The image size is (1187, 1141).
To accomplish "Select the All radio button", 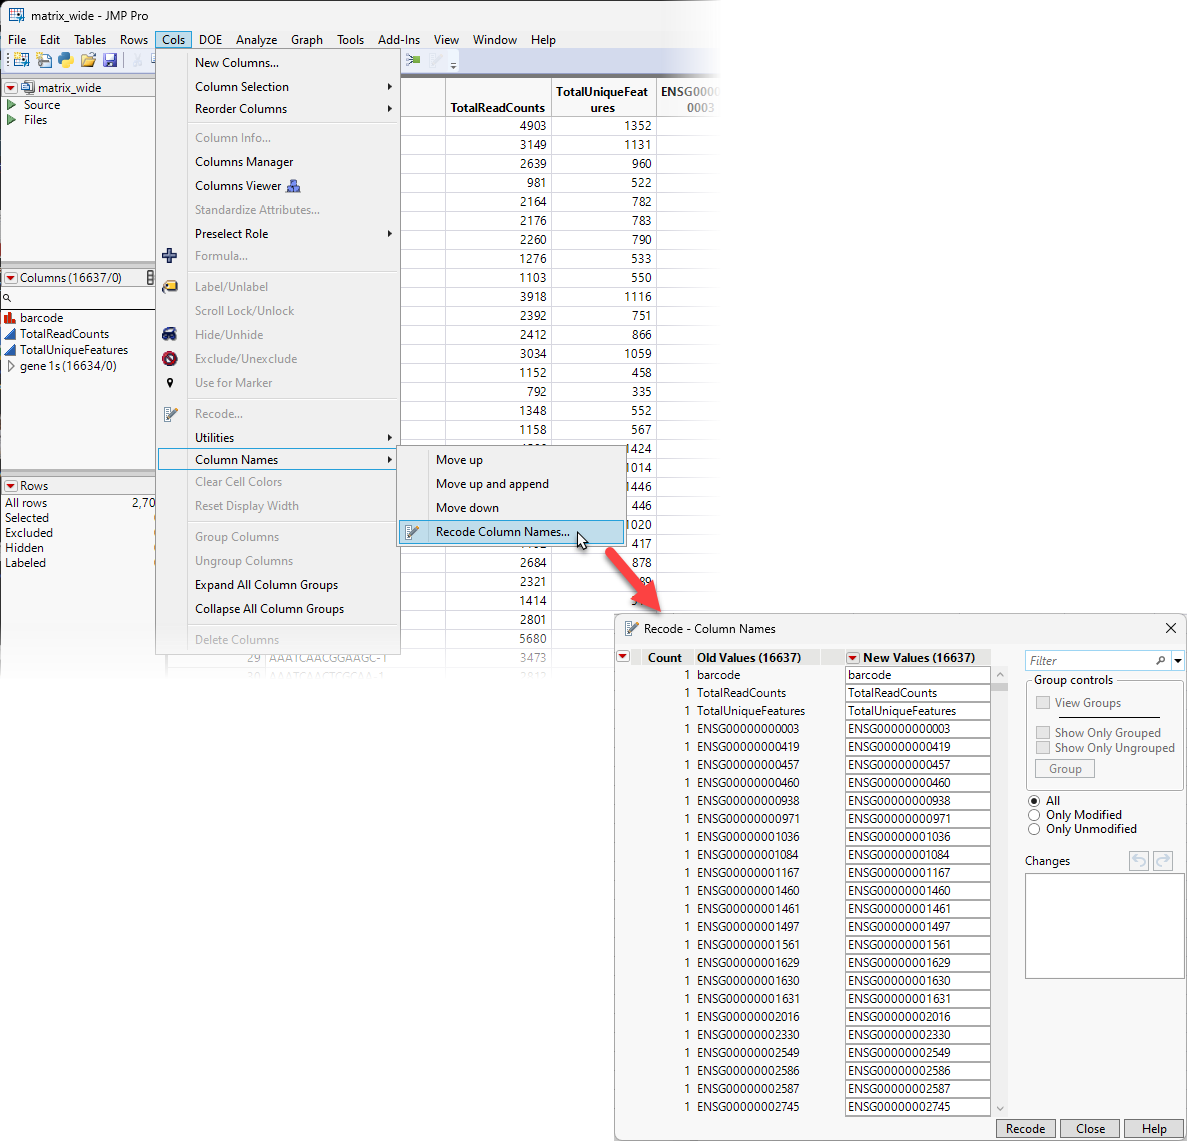I will pos(1034,801).
